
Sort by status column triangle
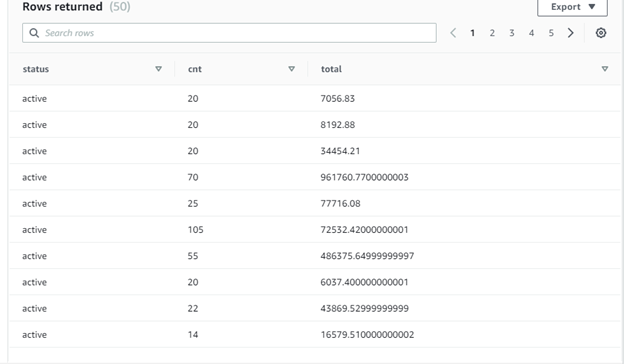158,69
